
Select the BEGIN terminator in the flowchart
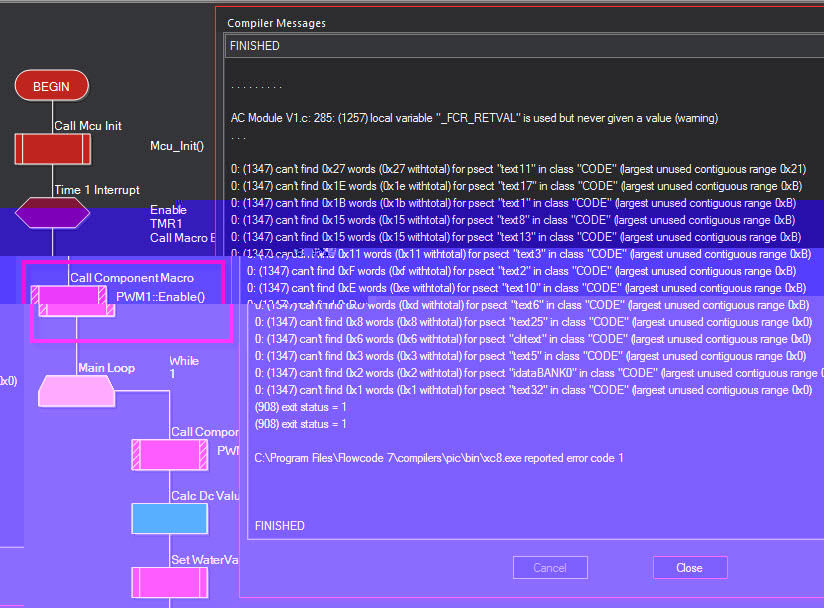pos(52,86)
